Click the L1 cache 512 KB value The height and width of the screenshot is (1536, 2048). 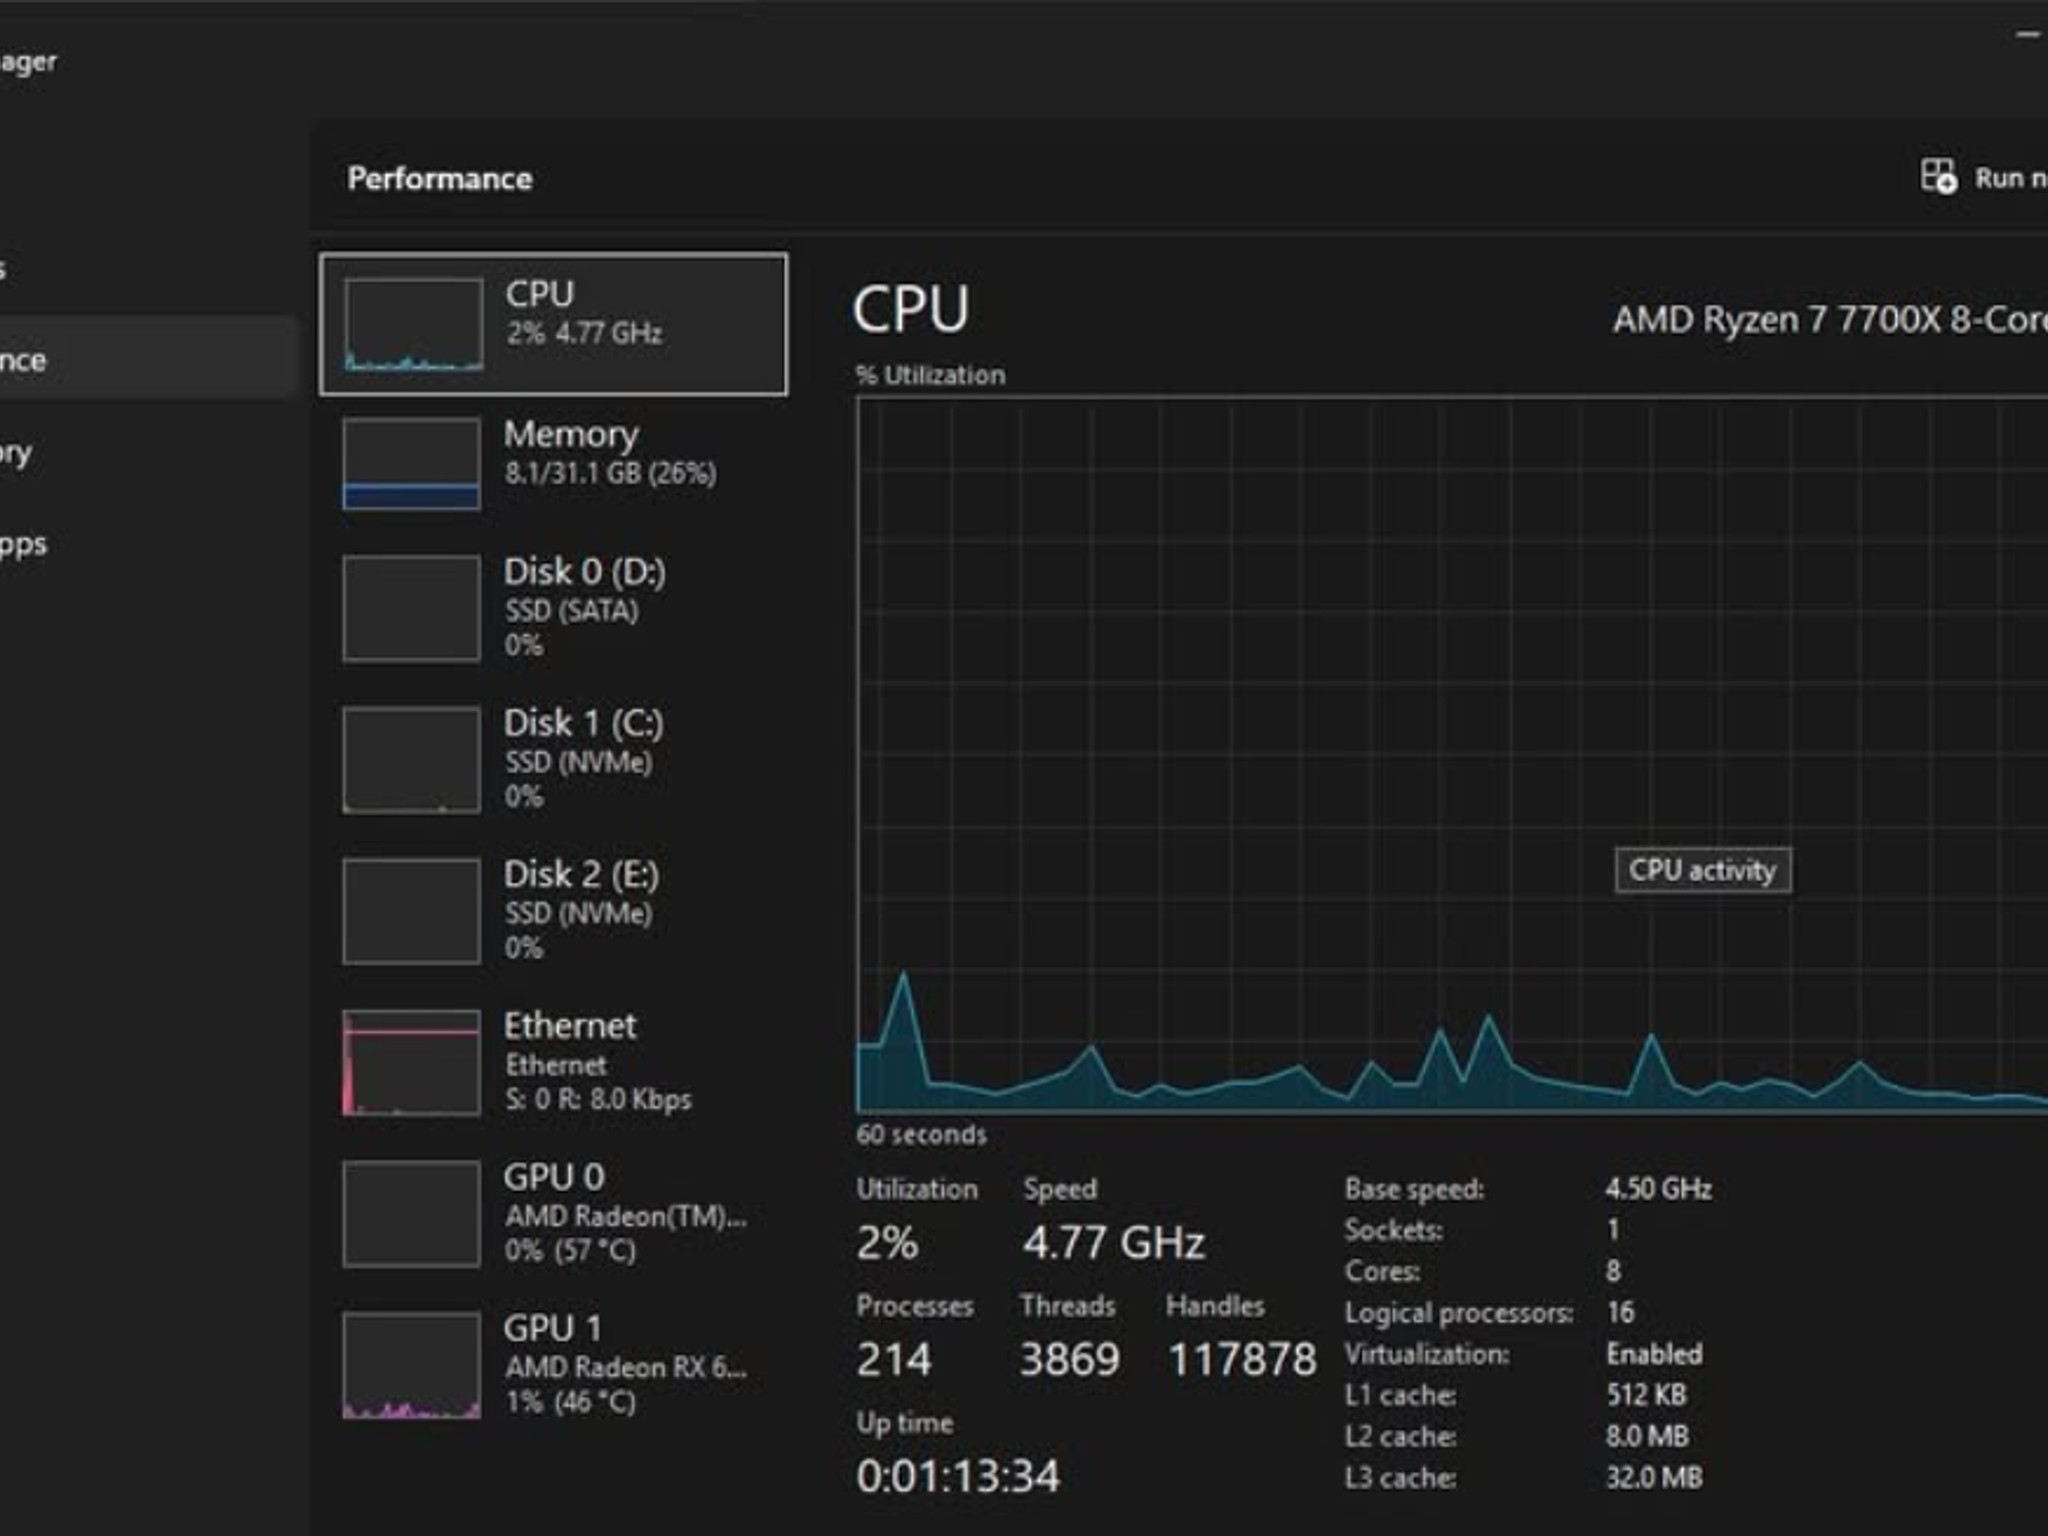click(x=1646, y=1394)
